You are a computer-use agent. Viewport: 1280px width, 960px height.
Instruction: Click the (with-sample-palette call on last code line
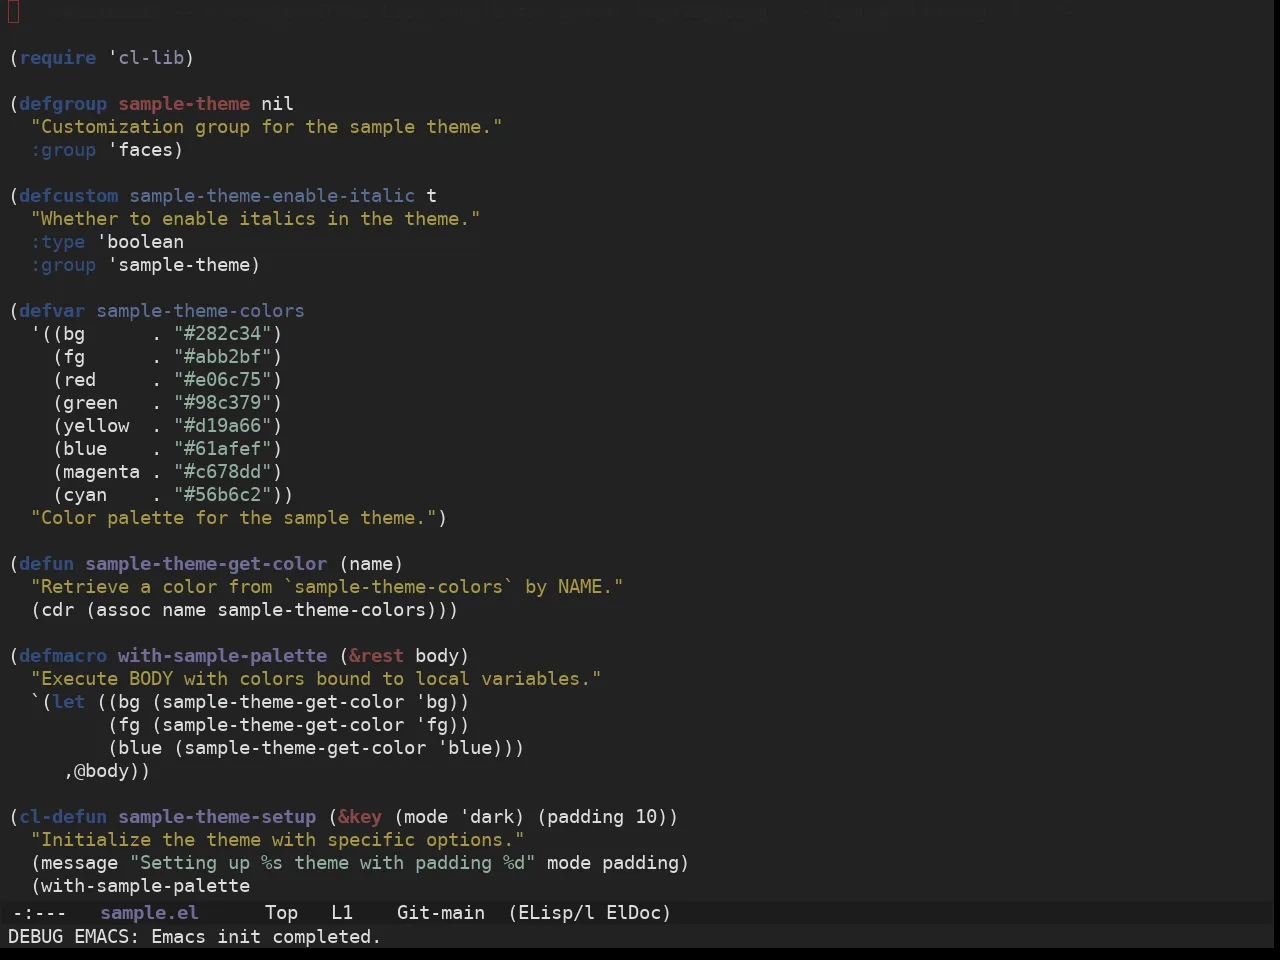(141, 886)
